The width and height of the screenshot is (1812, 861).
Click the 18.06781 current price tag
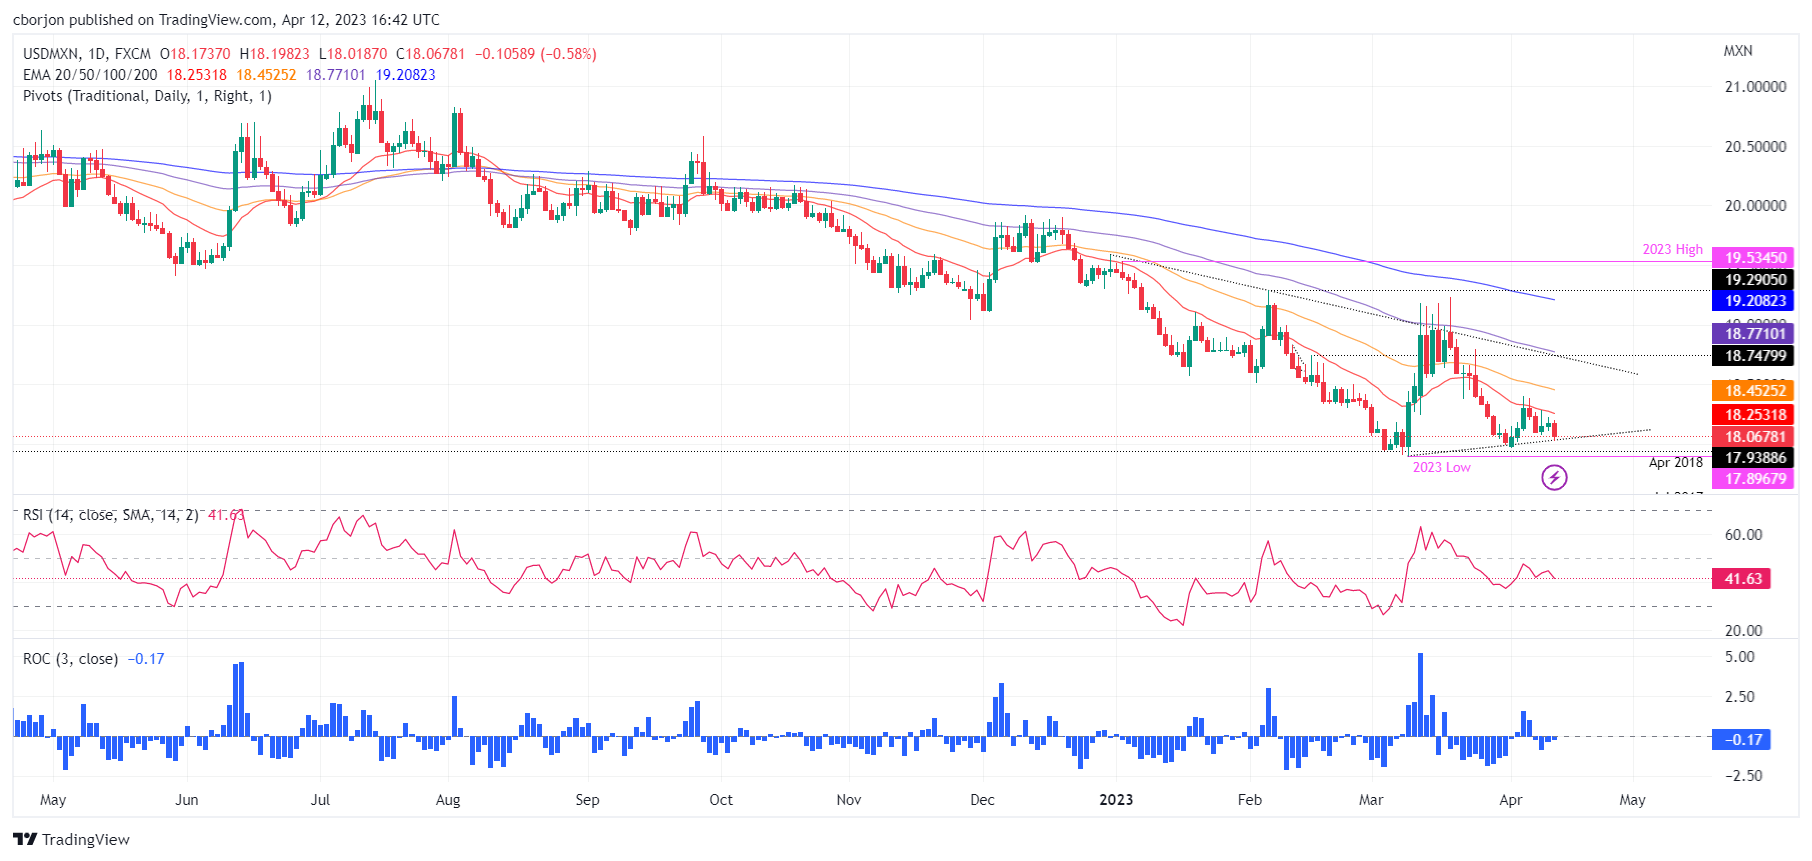tap(1755, 437)
